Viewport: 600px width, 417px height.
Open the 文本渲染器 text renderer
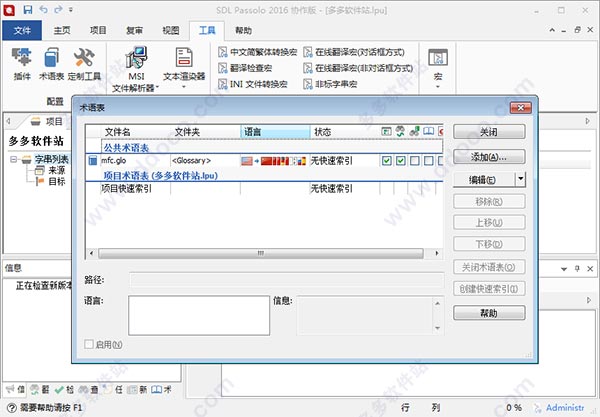coord(184,64)
